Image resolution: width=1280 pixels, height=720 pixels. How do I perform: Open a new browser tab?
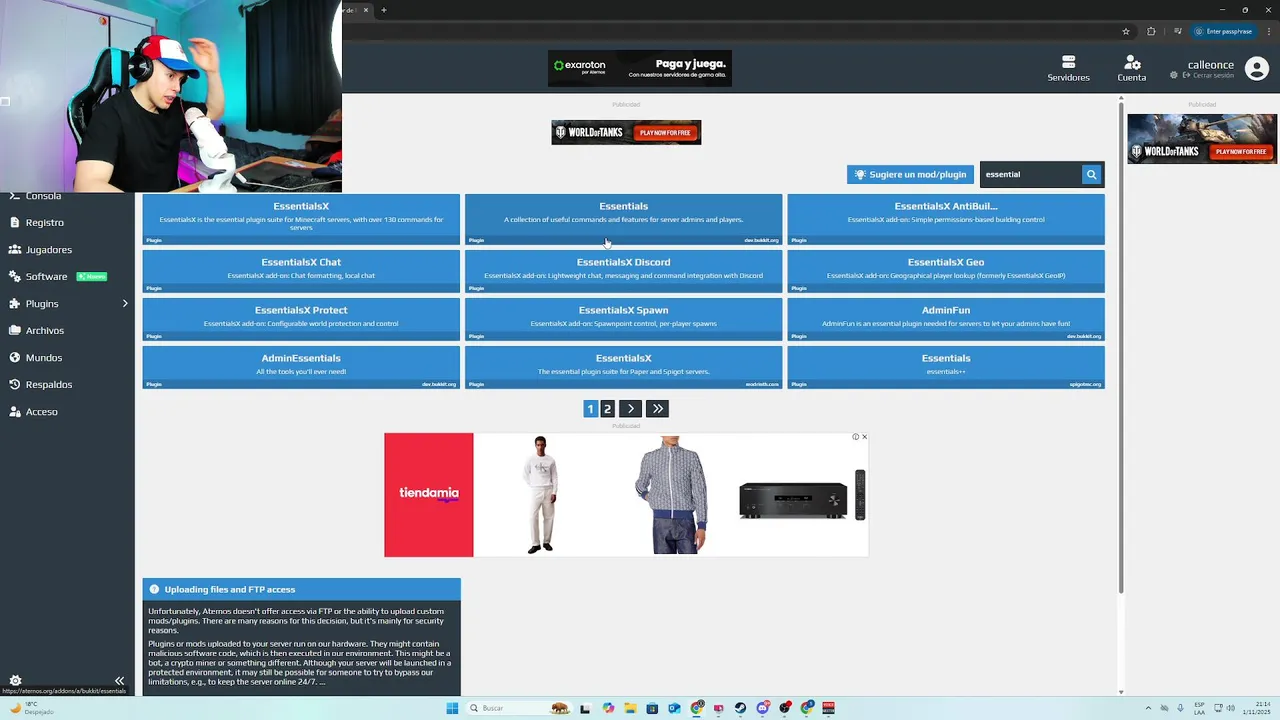383,10
